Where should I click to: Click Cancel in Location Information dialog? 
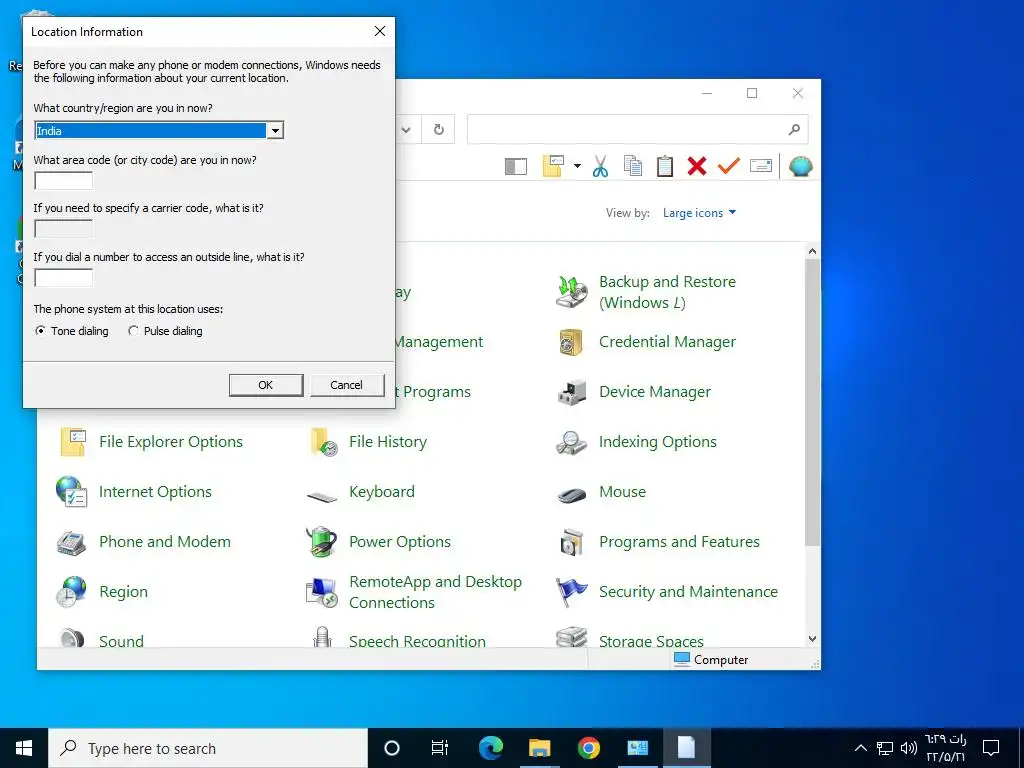pyautogui.click(x=346, y=385)
